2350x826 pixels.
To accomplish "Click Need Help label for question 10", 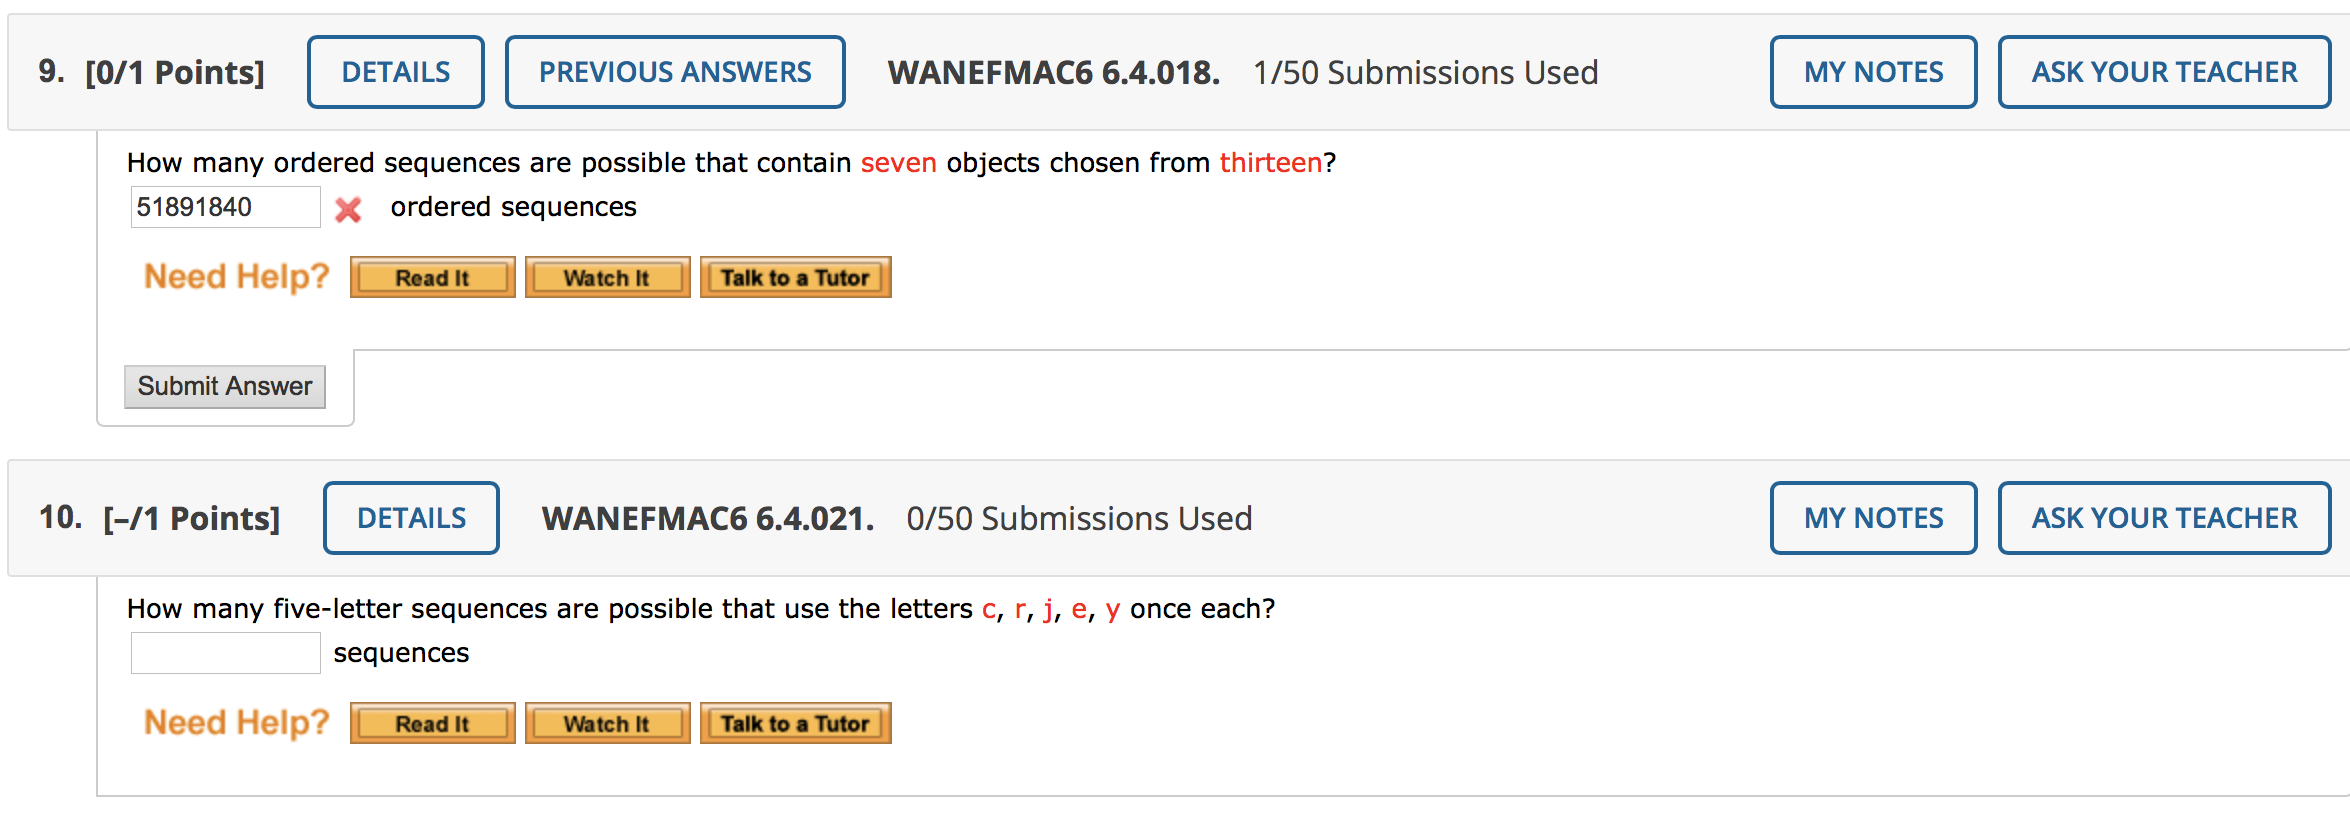I will click(236, 722).
